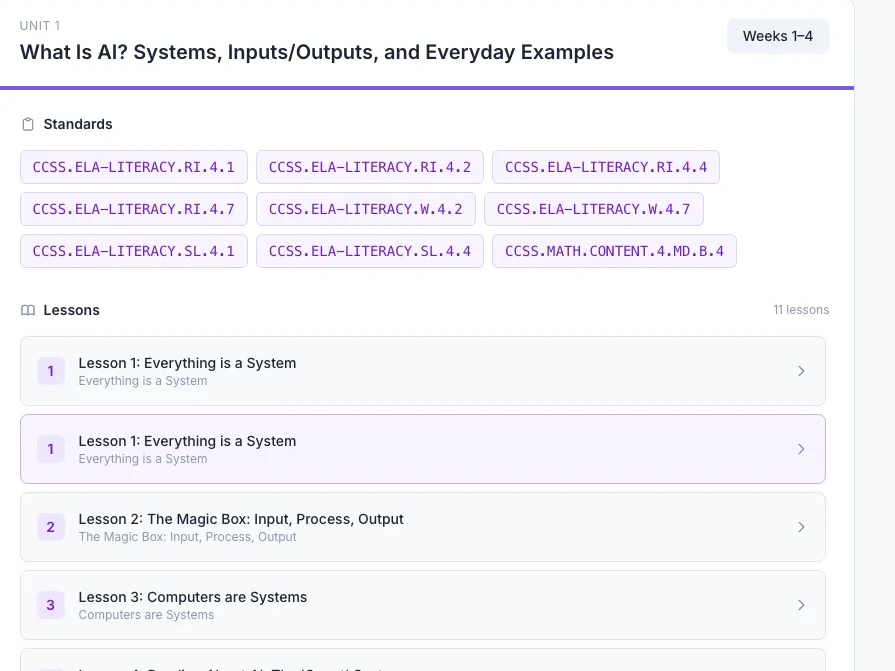Open Lesson 2: The Magic Box title
The image size is (895, 671).
coord(241,519)
